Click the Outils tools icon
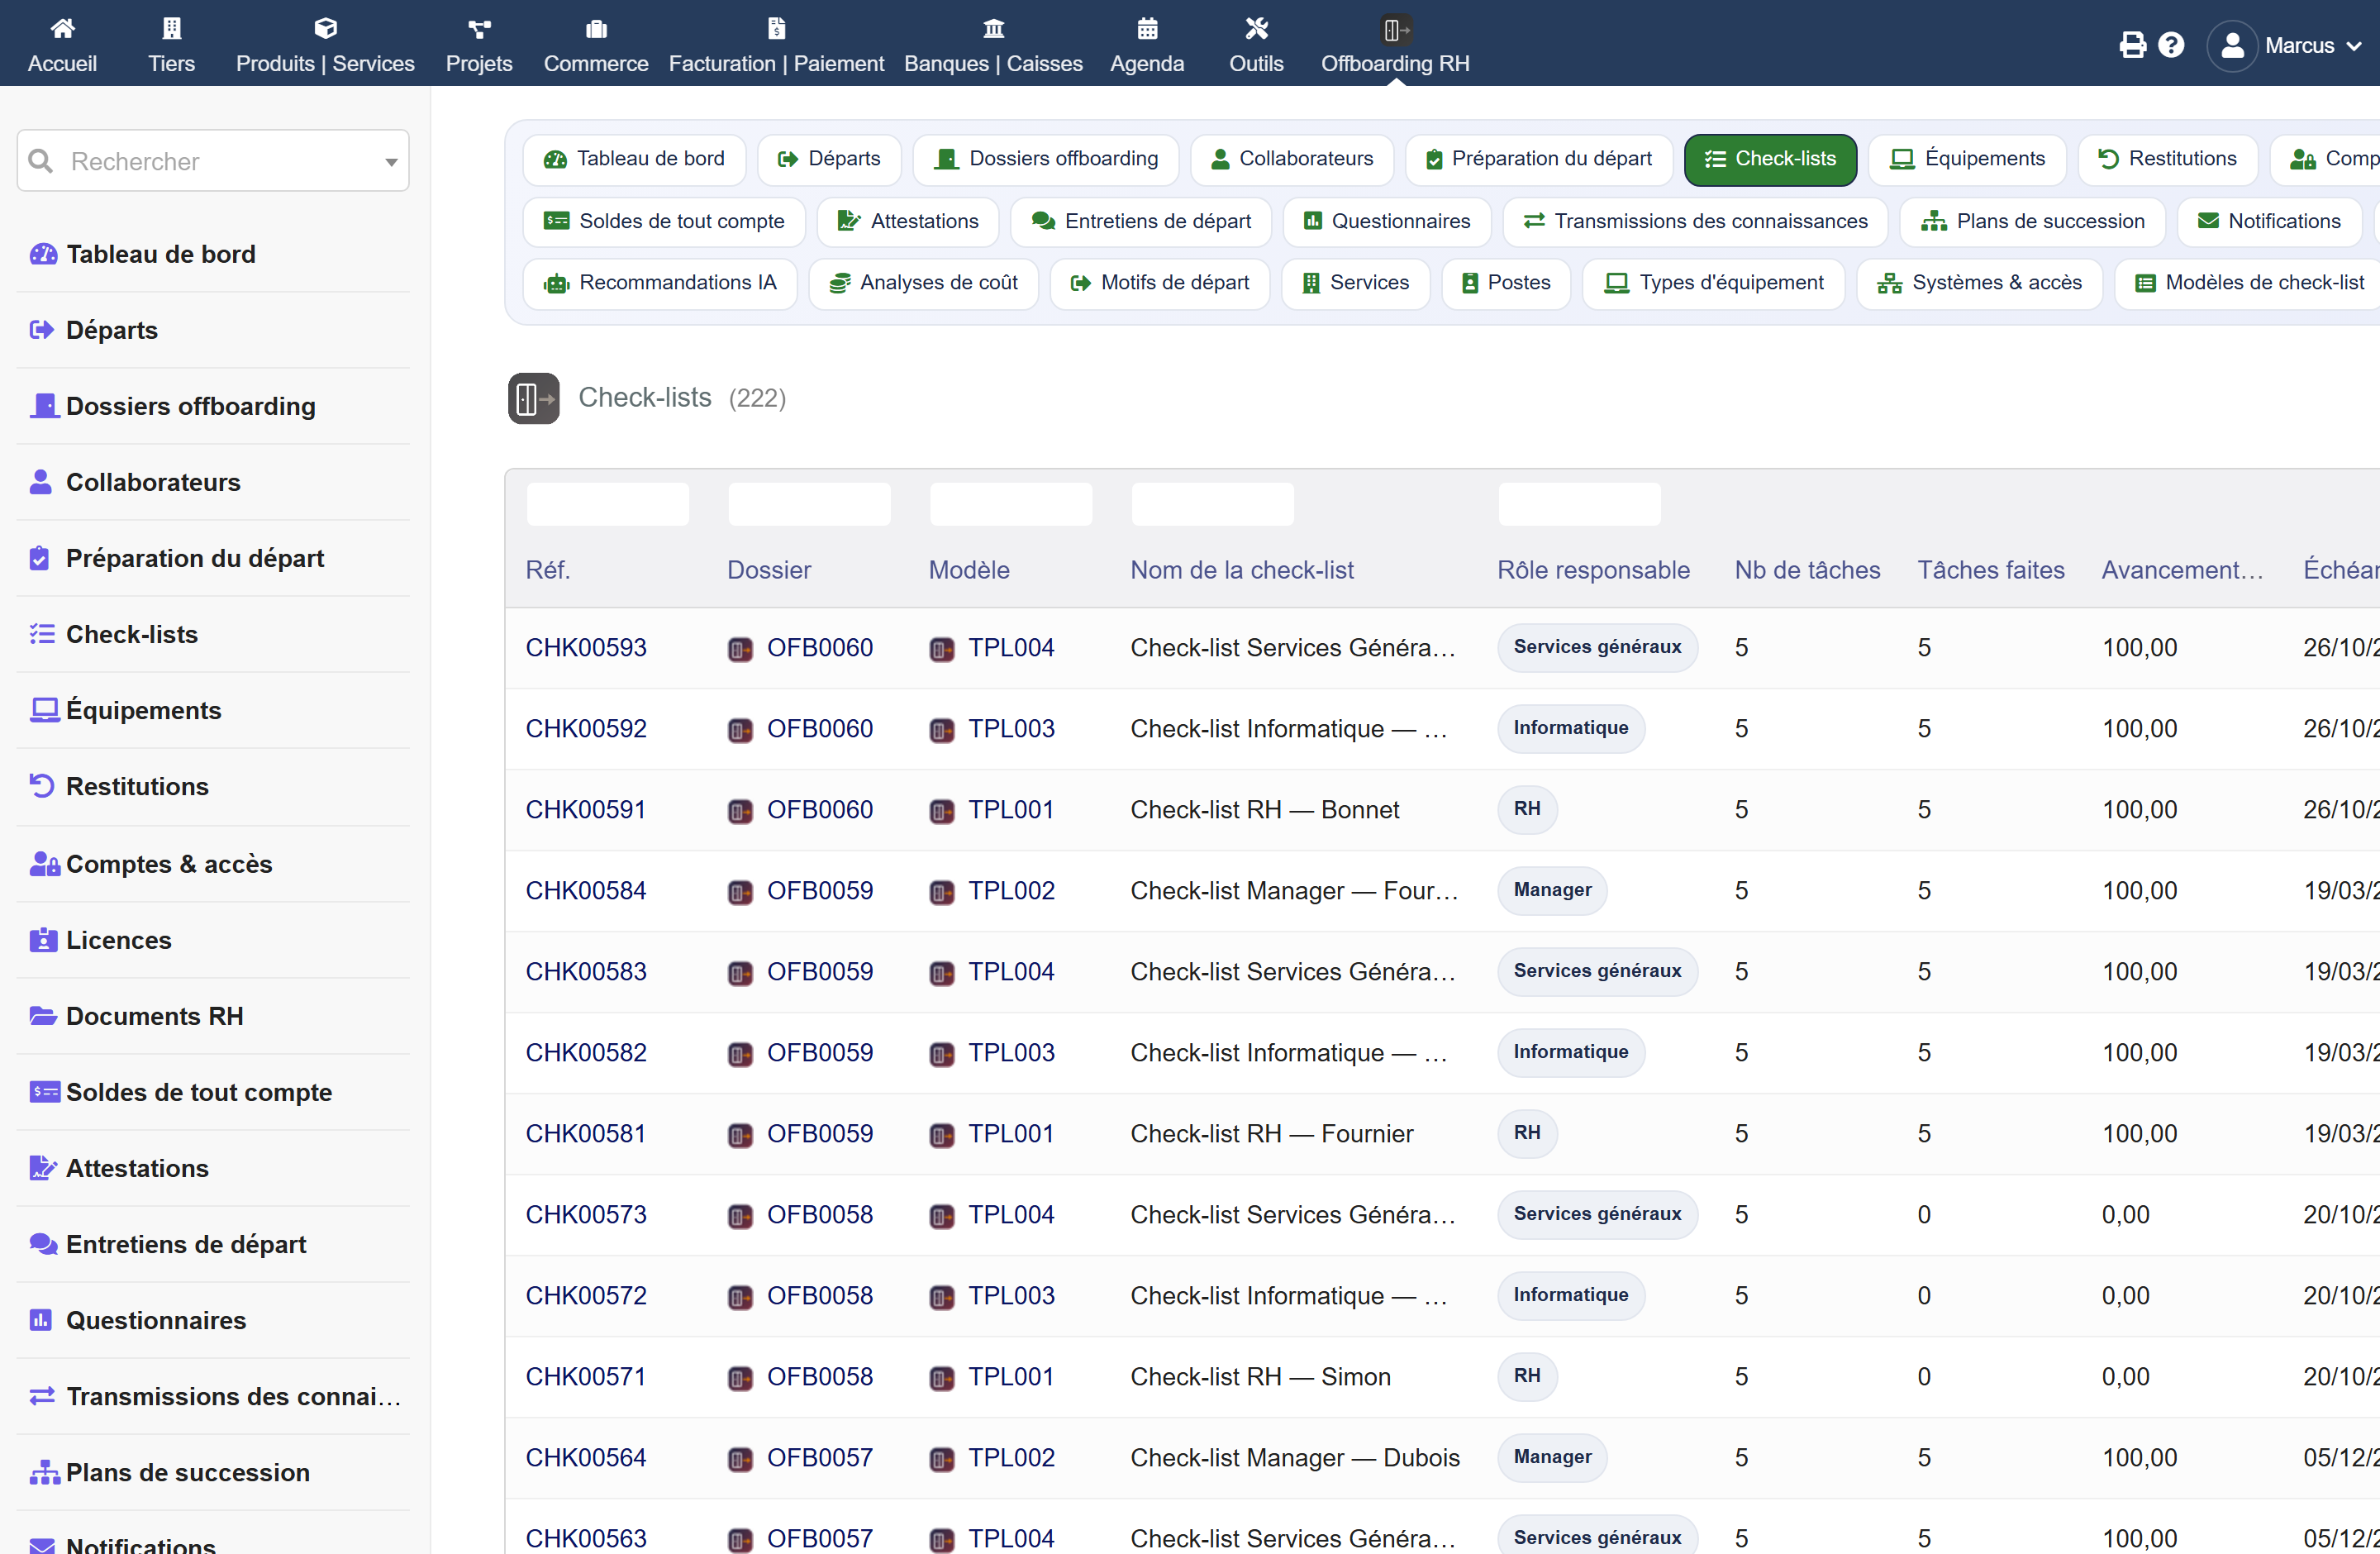Screen dimensions: 2380x1554 [1256, 28]
